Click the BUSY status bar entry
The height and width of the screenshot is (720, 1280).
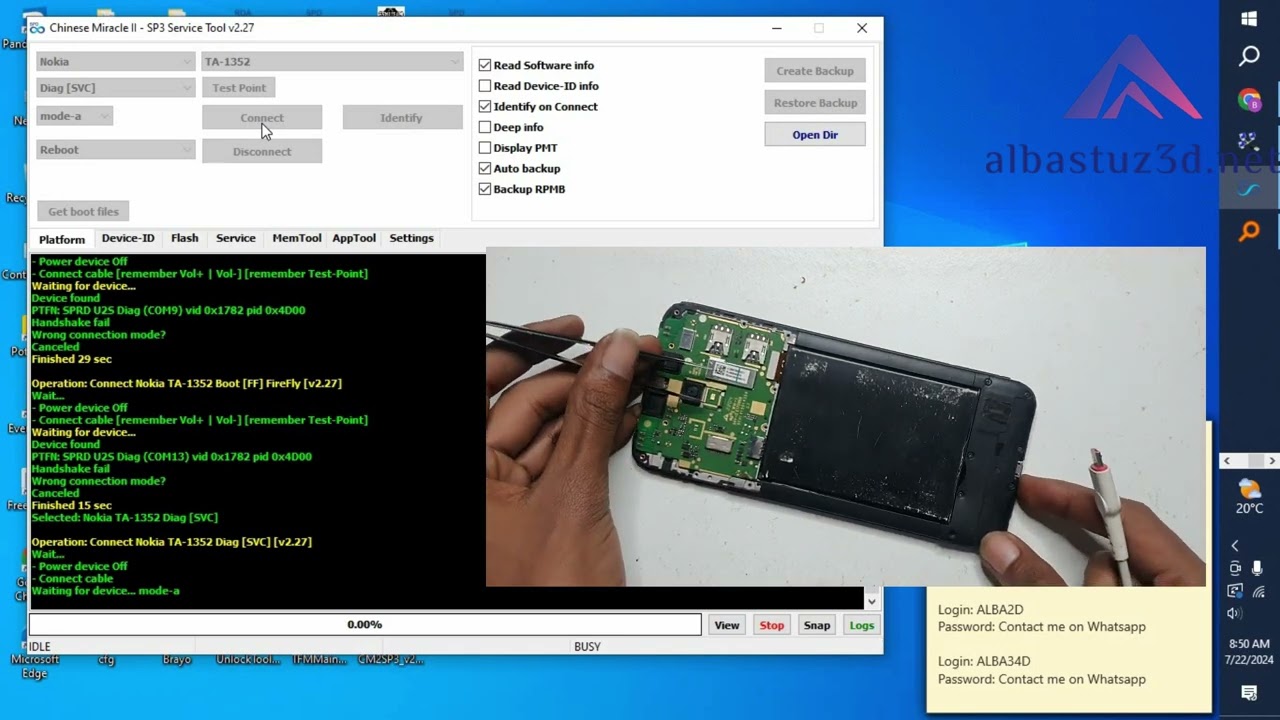587,647
